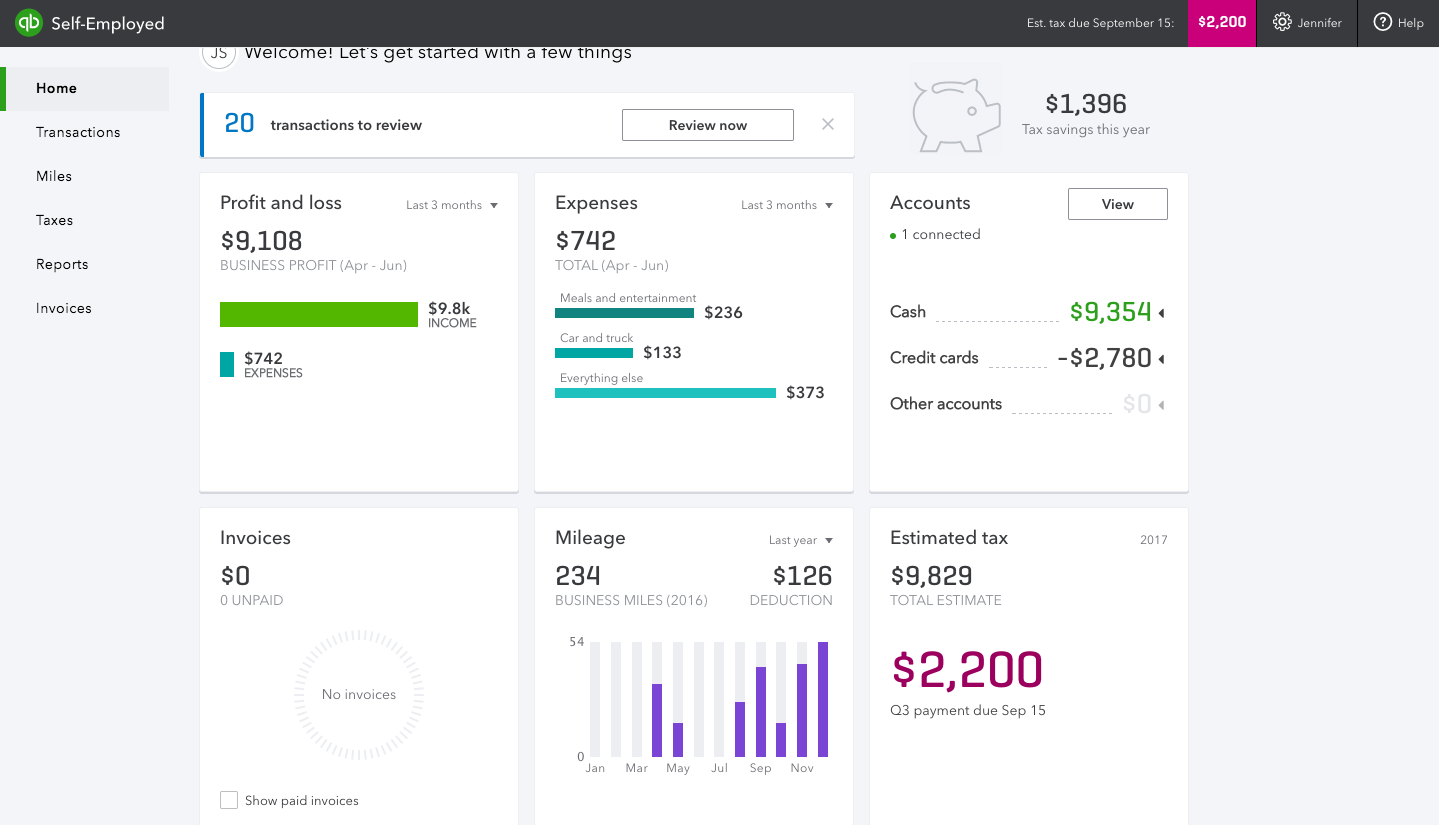Open Reports in sidebar

click(62, 264)
